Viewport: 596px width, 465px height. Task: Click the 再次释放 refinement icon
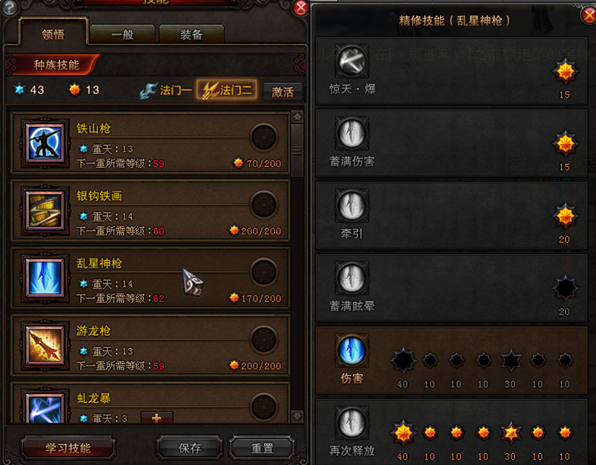point(352,422)
